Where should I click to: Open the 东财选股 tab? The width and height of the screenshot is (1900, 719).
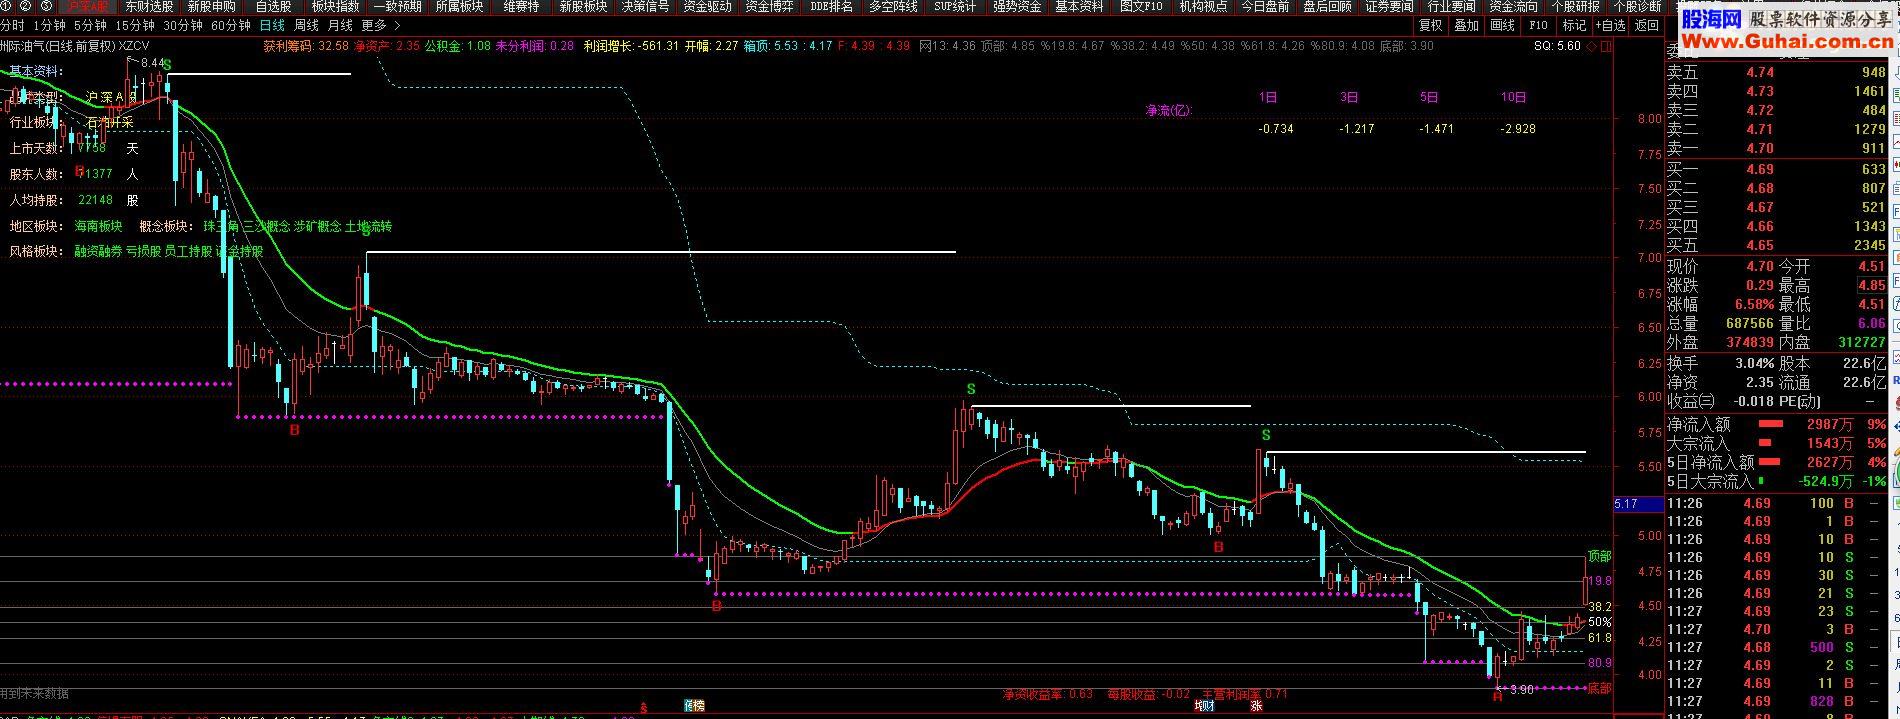point(149,6)
